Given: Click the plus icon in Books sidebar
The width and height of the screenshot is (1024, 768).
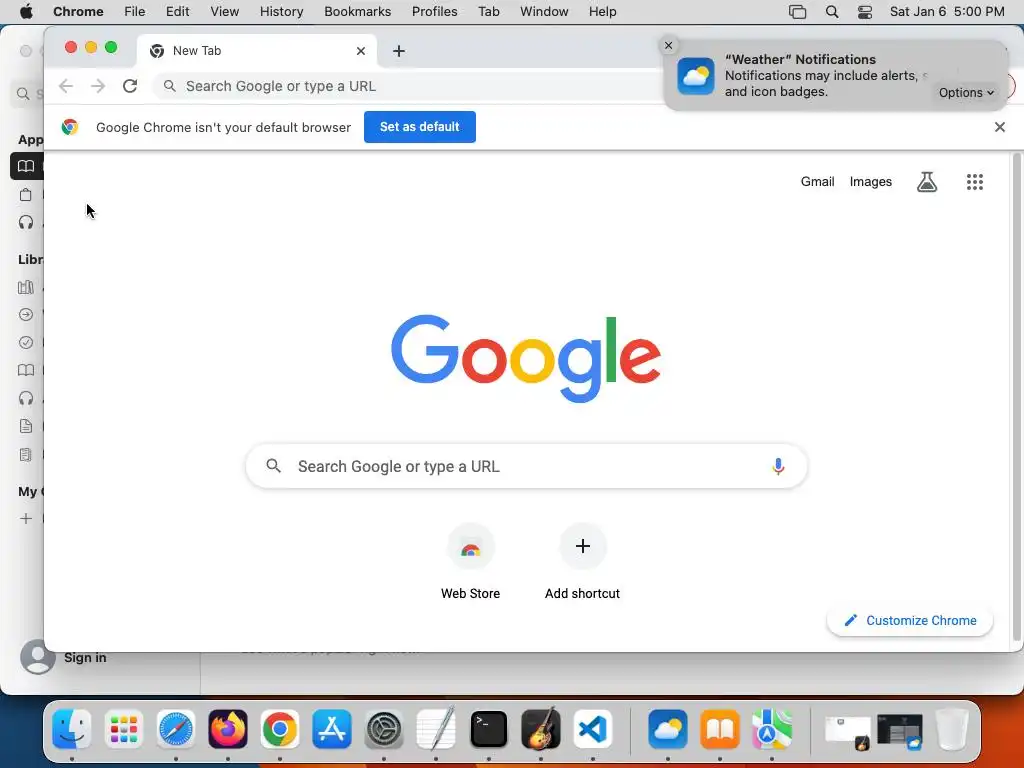Looking at the screenshot, I should click(25, 519).
